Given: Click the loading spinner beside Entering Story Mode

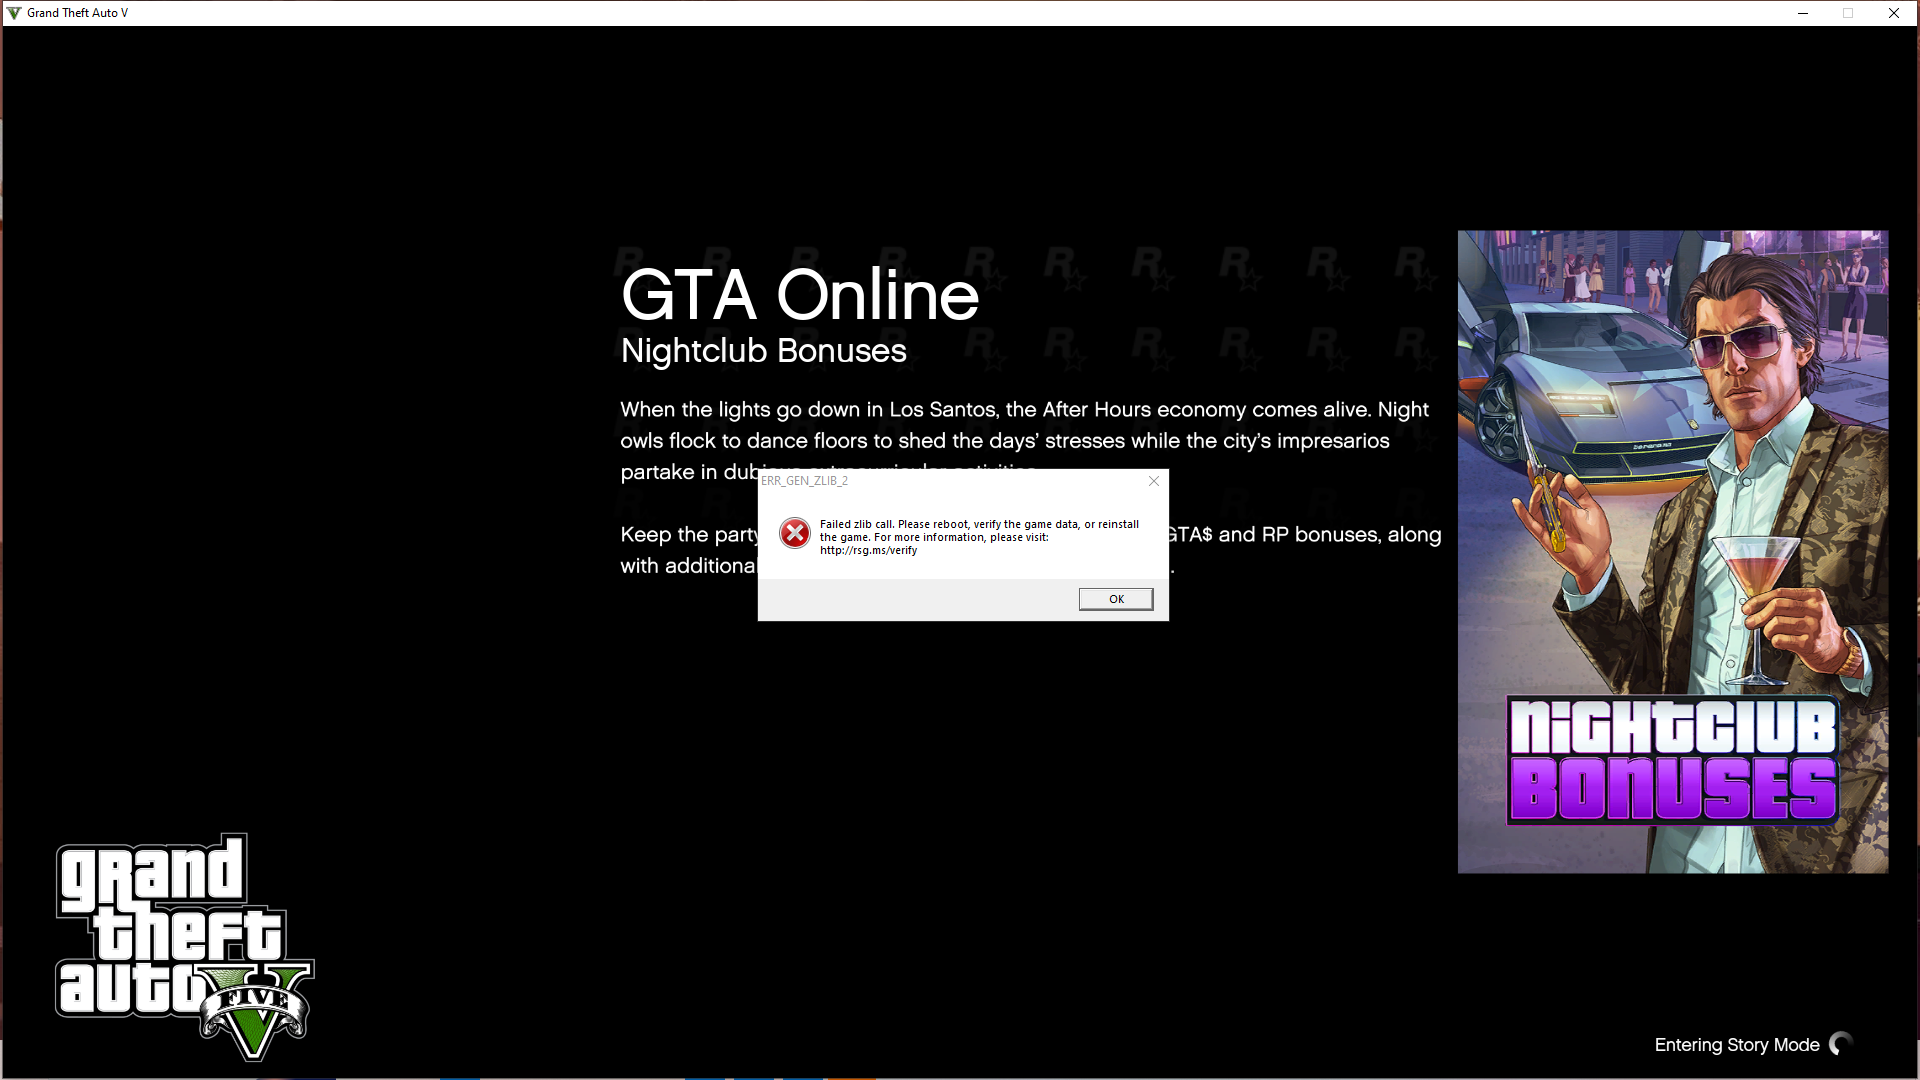Looking at the screenshot, I should pos(1841,1044).
